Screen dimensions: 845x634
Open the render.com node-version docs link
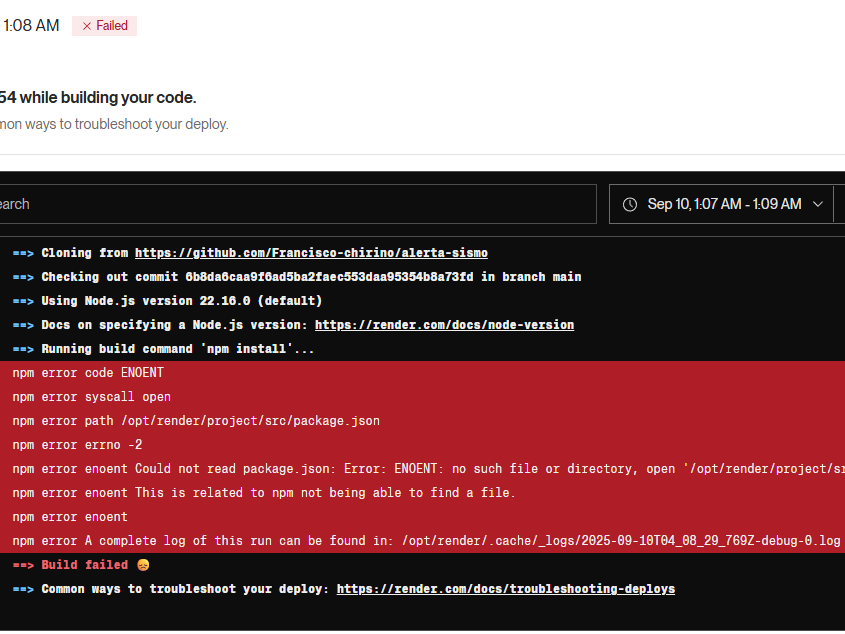(444, 325)
